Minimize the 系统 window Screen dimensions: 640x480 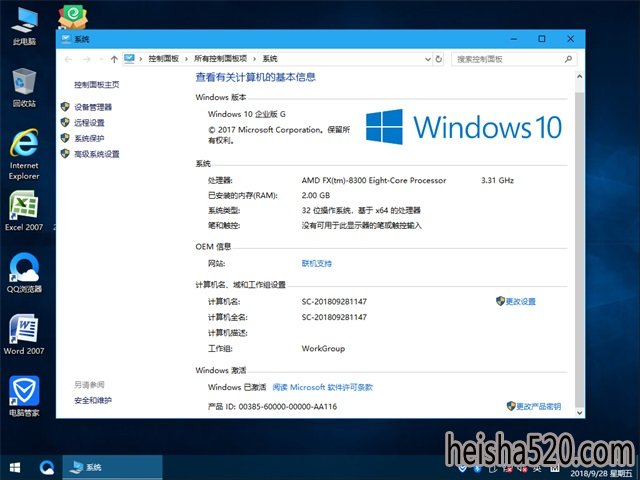click(514, 39)
